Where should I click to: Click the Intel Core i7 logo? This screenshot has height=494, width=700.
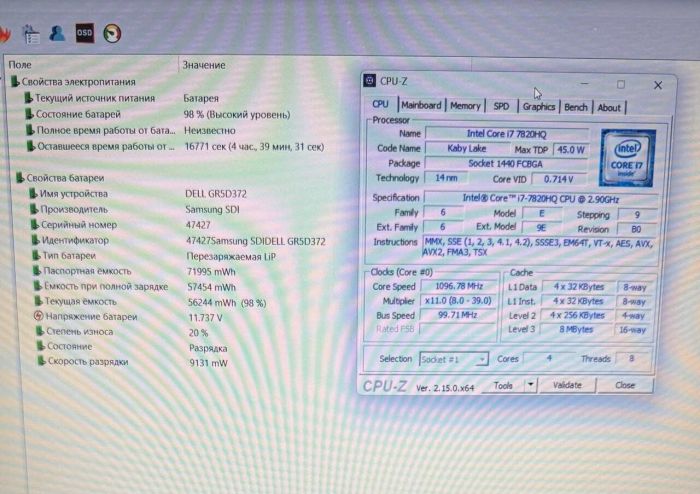point(627,158)
